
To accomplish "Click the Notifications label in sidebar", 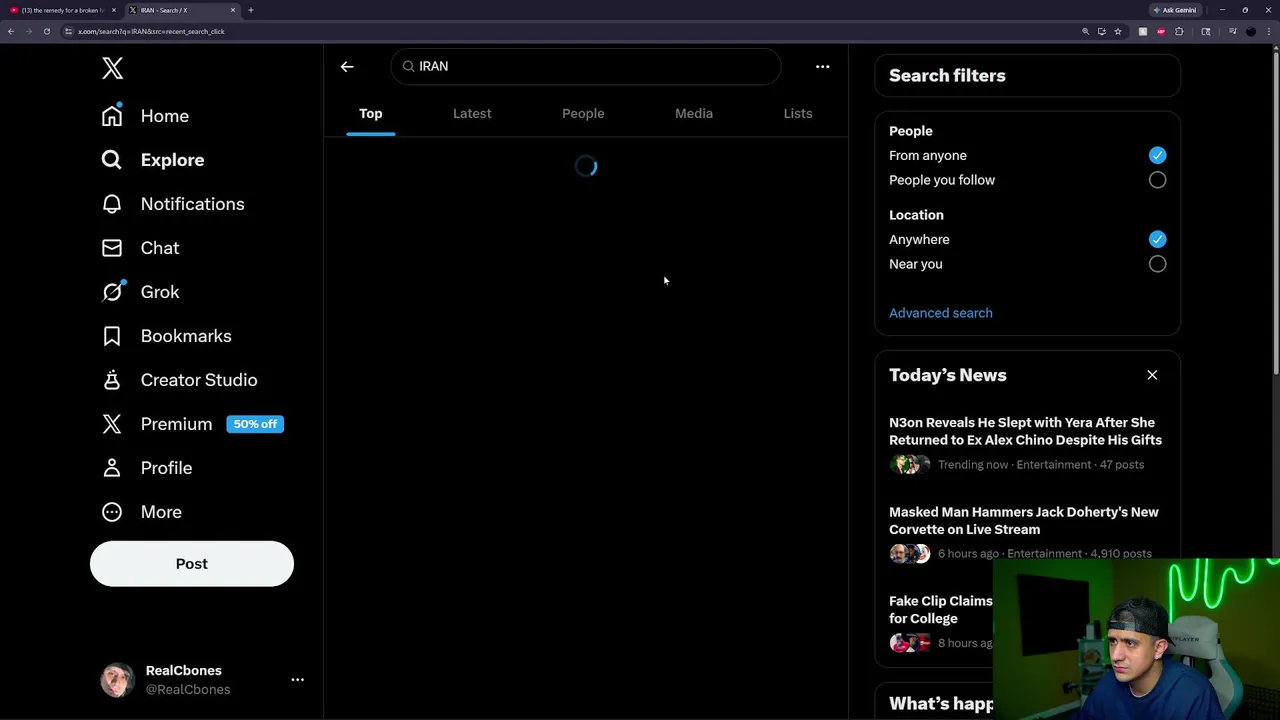I will pyautogui.click(x=192, y=204).
